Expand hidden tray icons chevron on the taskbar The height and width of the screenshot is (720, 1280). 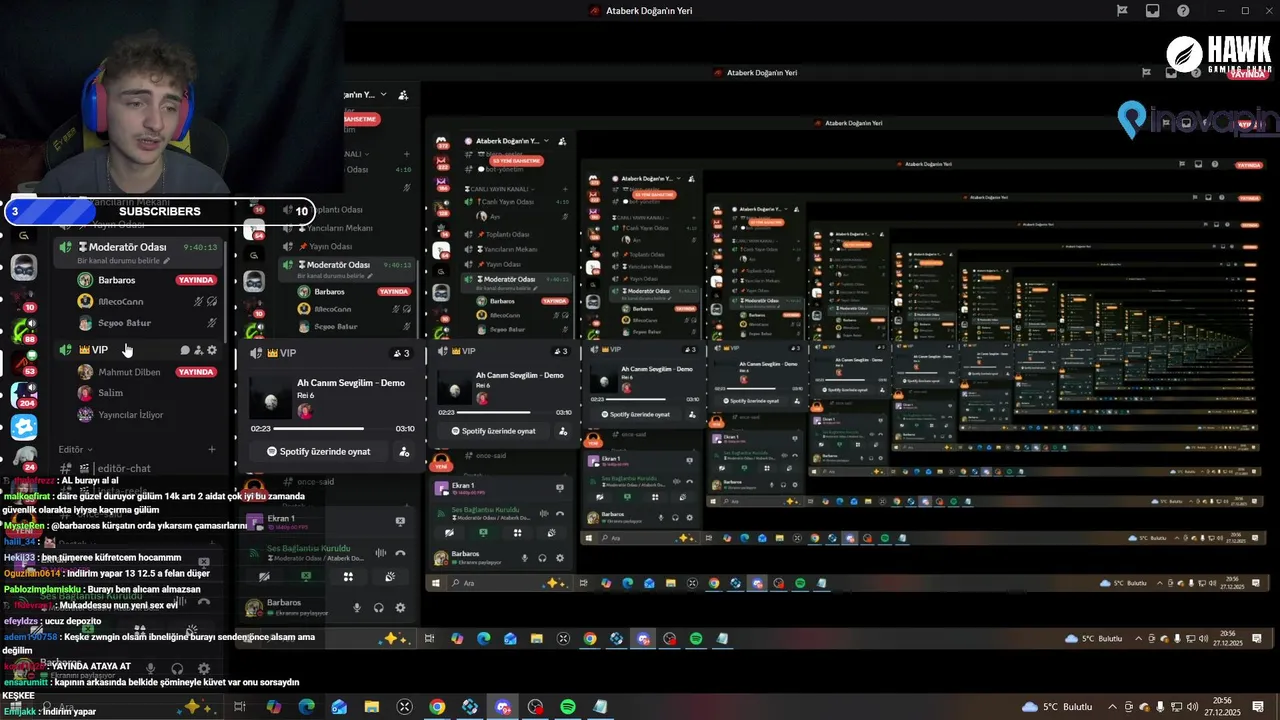[x=1113, y=707]
